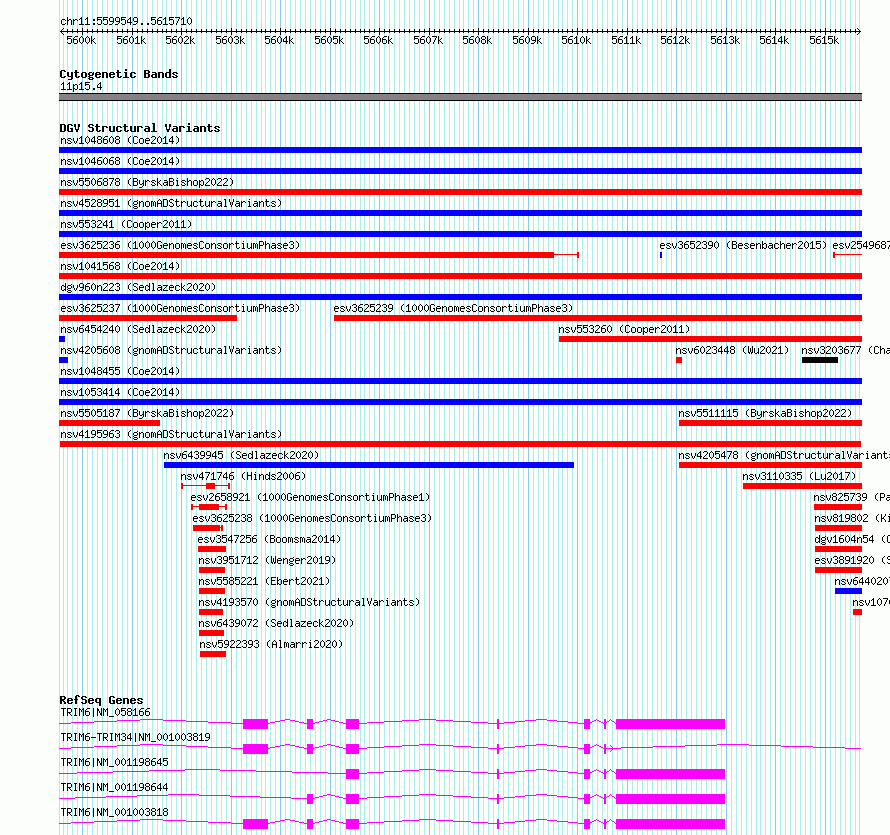Click the 5600k ruler position
890x835 pixels.
81,40
